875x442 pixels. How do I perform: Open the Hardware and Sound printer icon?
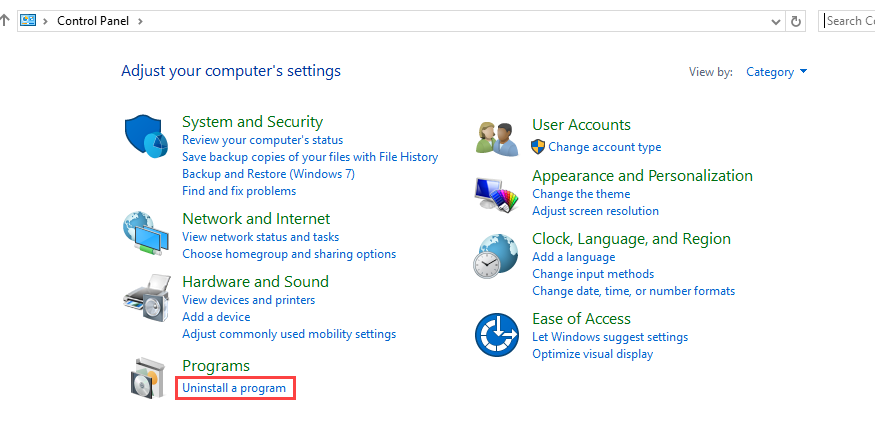pos(146,297)
